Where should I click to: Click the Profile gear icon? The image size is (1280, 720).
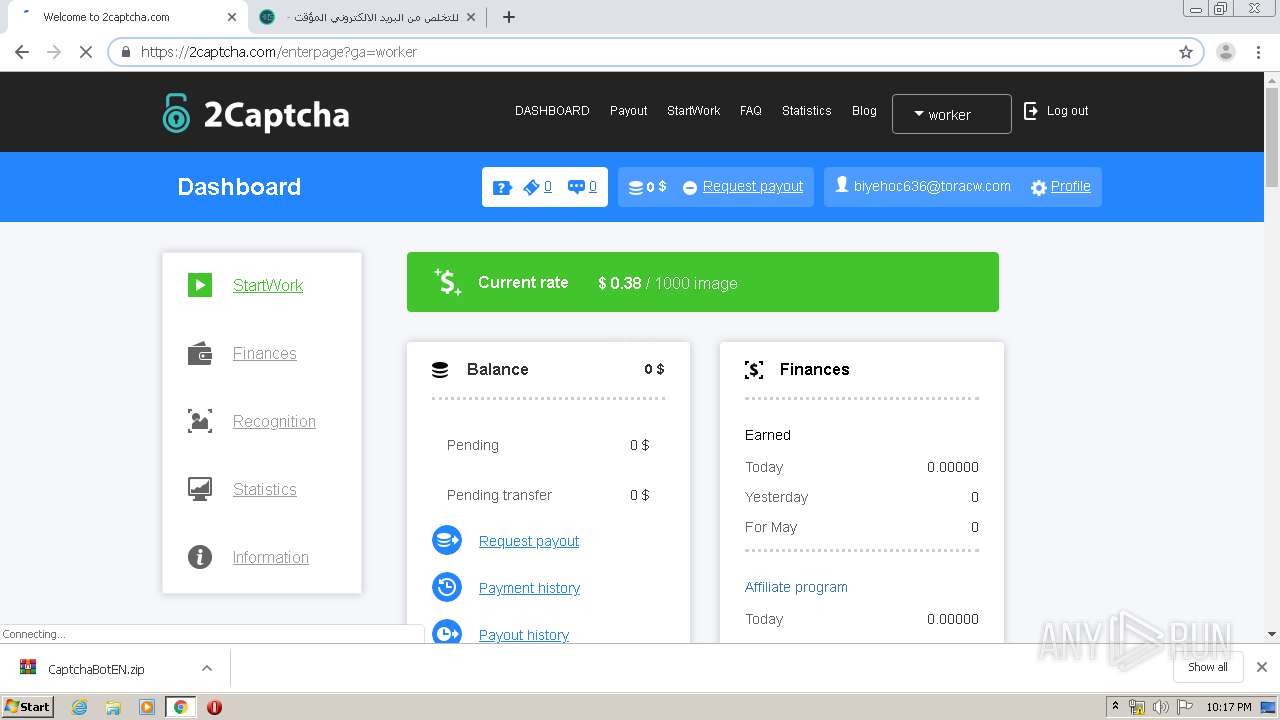click(1039, 188)
